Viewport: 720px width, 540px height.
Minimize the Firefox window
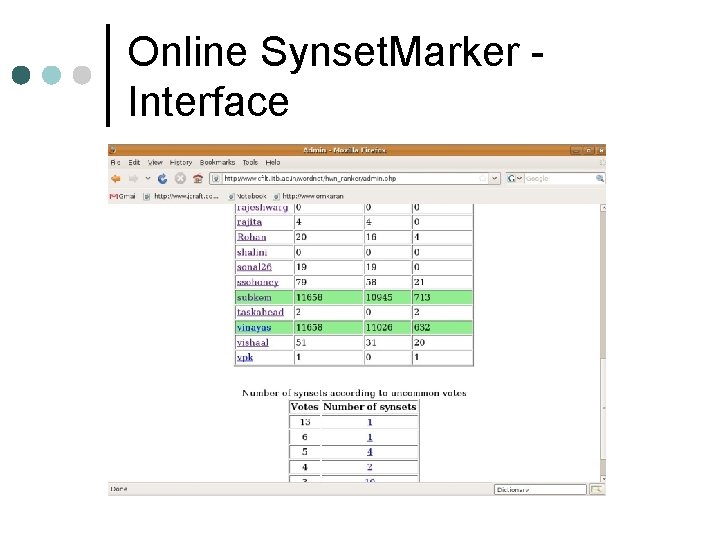pyautogui.click(x=576, y=150)
